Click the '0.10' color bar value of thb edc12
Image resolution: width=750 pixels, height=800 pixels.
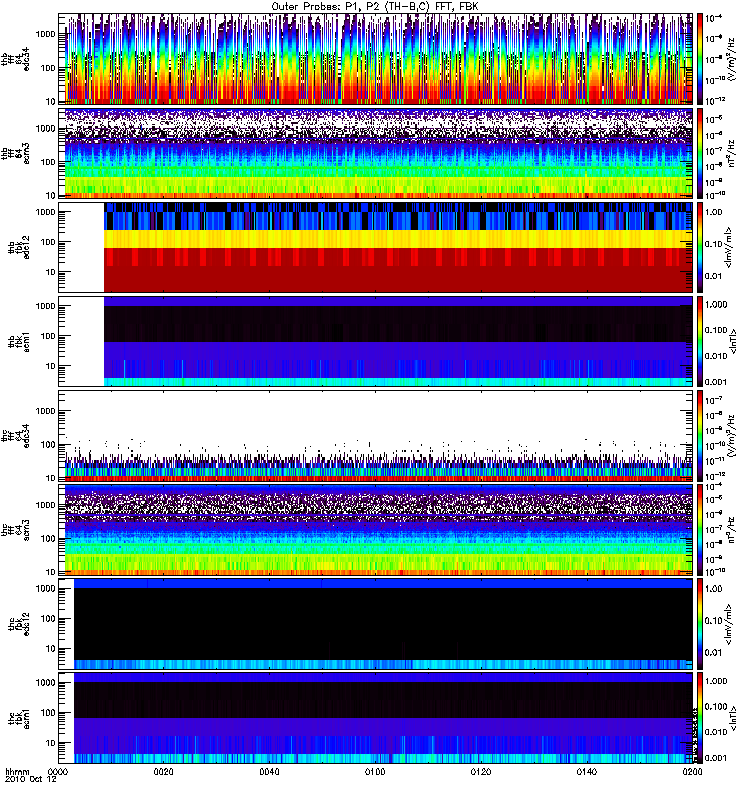point(714,244)
